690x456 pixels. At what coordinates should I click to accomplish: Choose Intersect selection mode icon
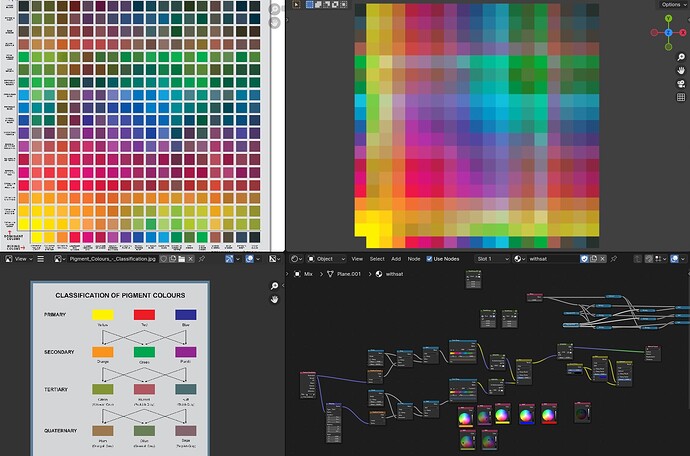pyautogui.click(x=343, y=4)
